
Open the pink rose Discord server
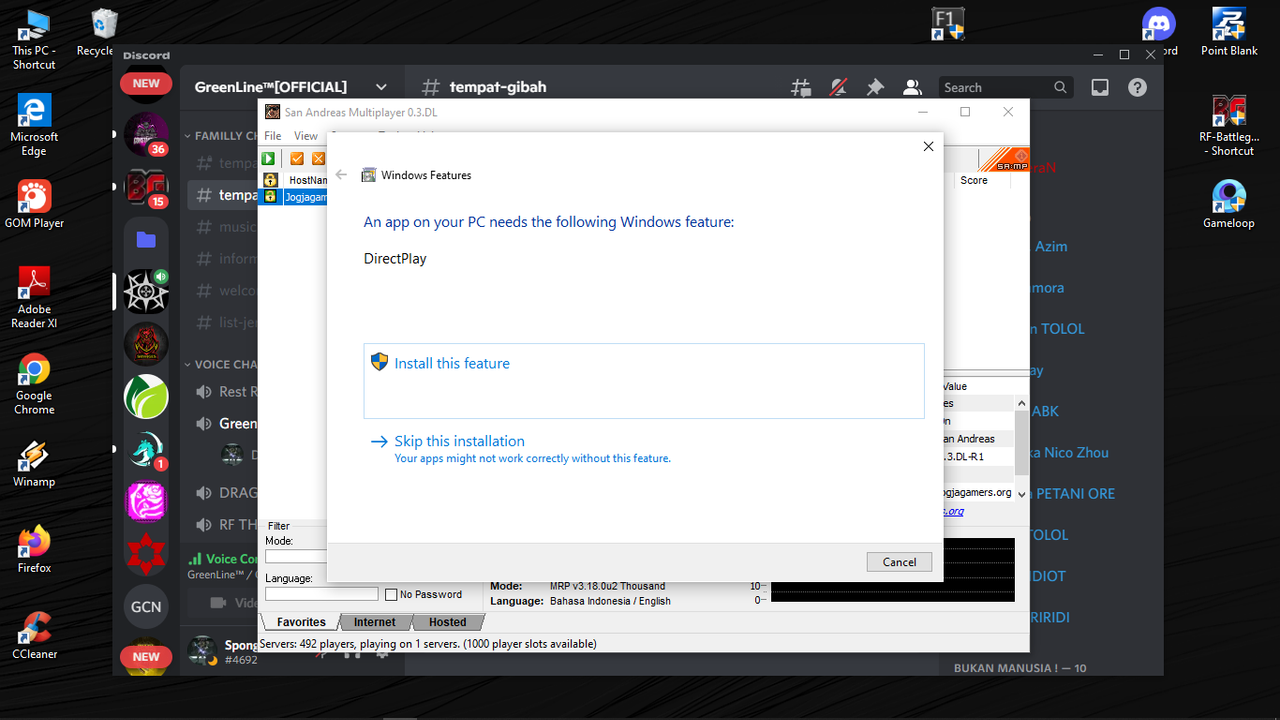[x=146, y=501]
